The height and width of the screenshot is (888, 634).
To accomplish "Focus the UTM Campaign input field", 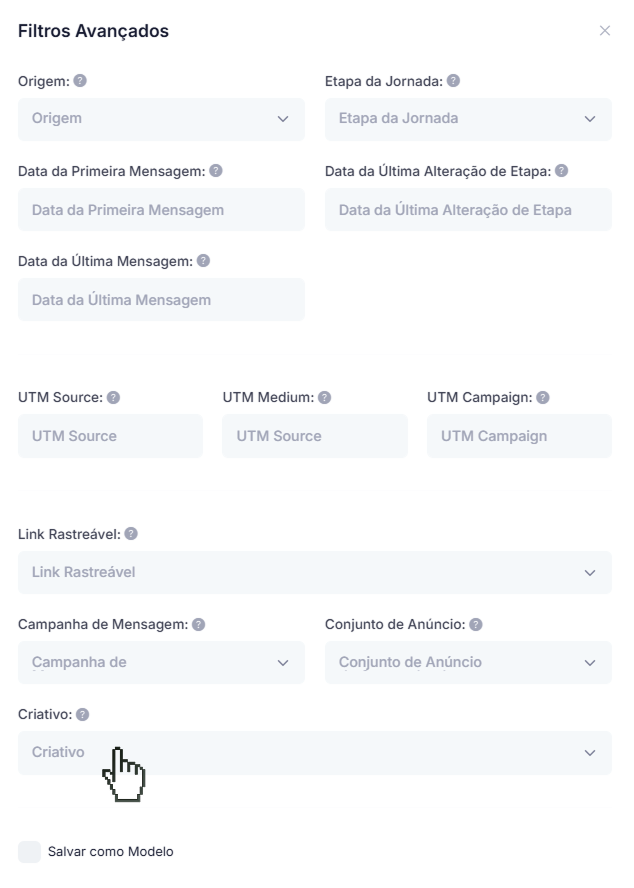I will coord(519,437).
